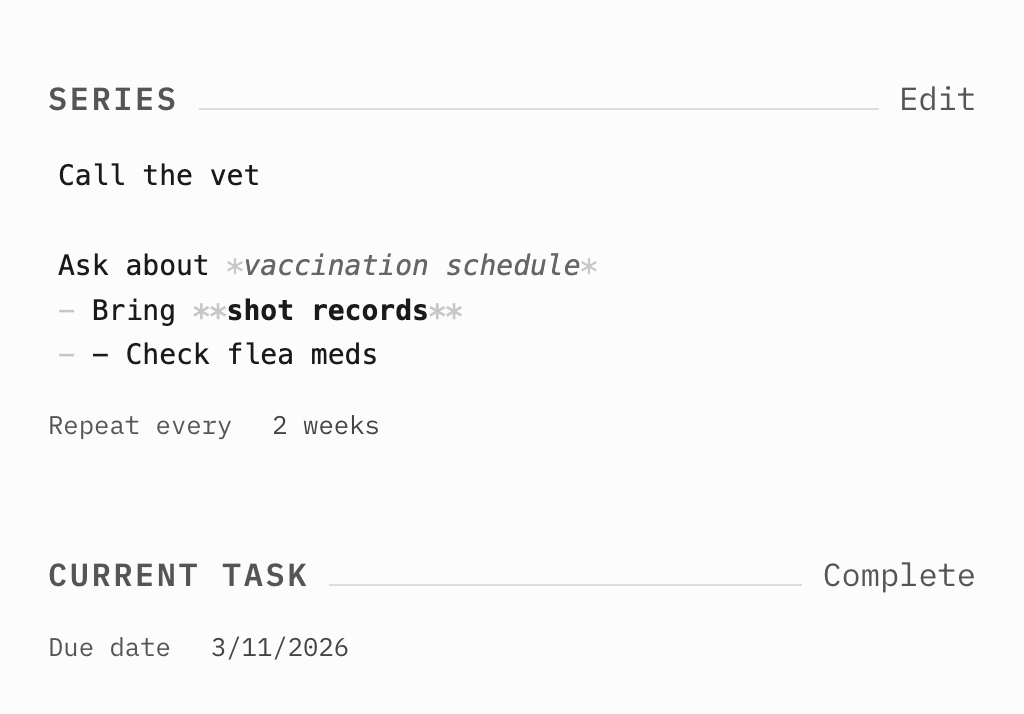The width and height of the screenshot is (1024, 714).
Task: Click the double asterisks after 'shot records'
Action: (445, 311)
